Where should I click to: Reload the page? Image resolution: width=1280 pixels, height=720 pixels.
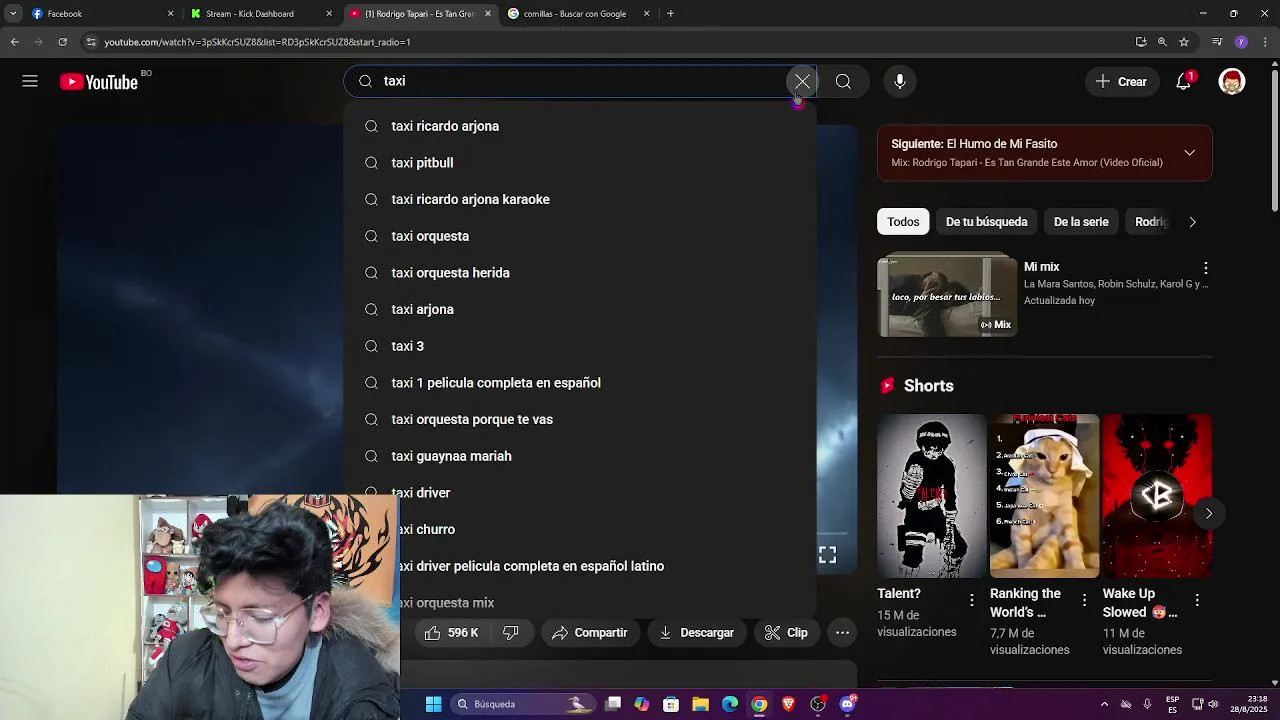[62, 42]
